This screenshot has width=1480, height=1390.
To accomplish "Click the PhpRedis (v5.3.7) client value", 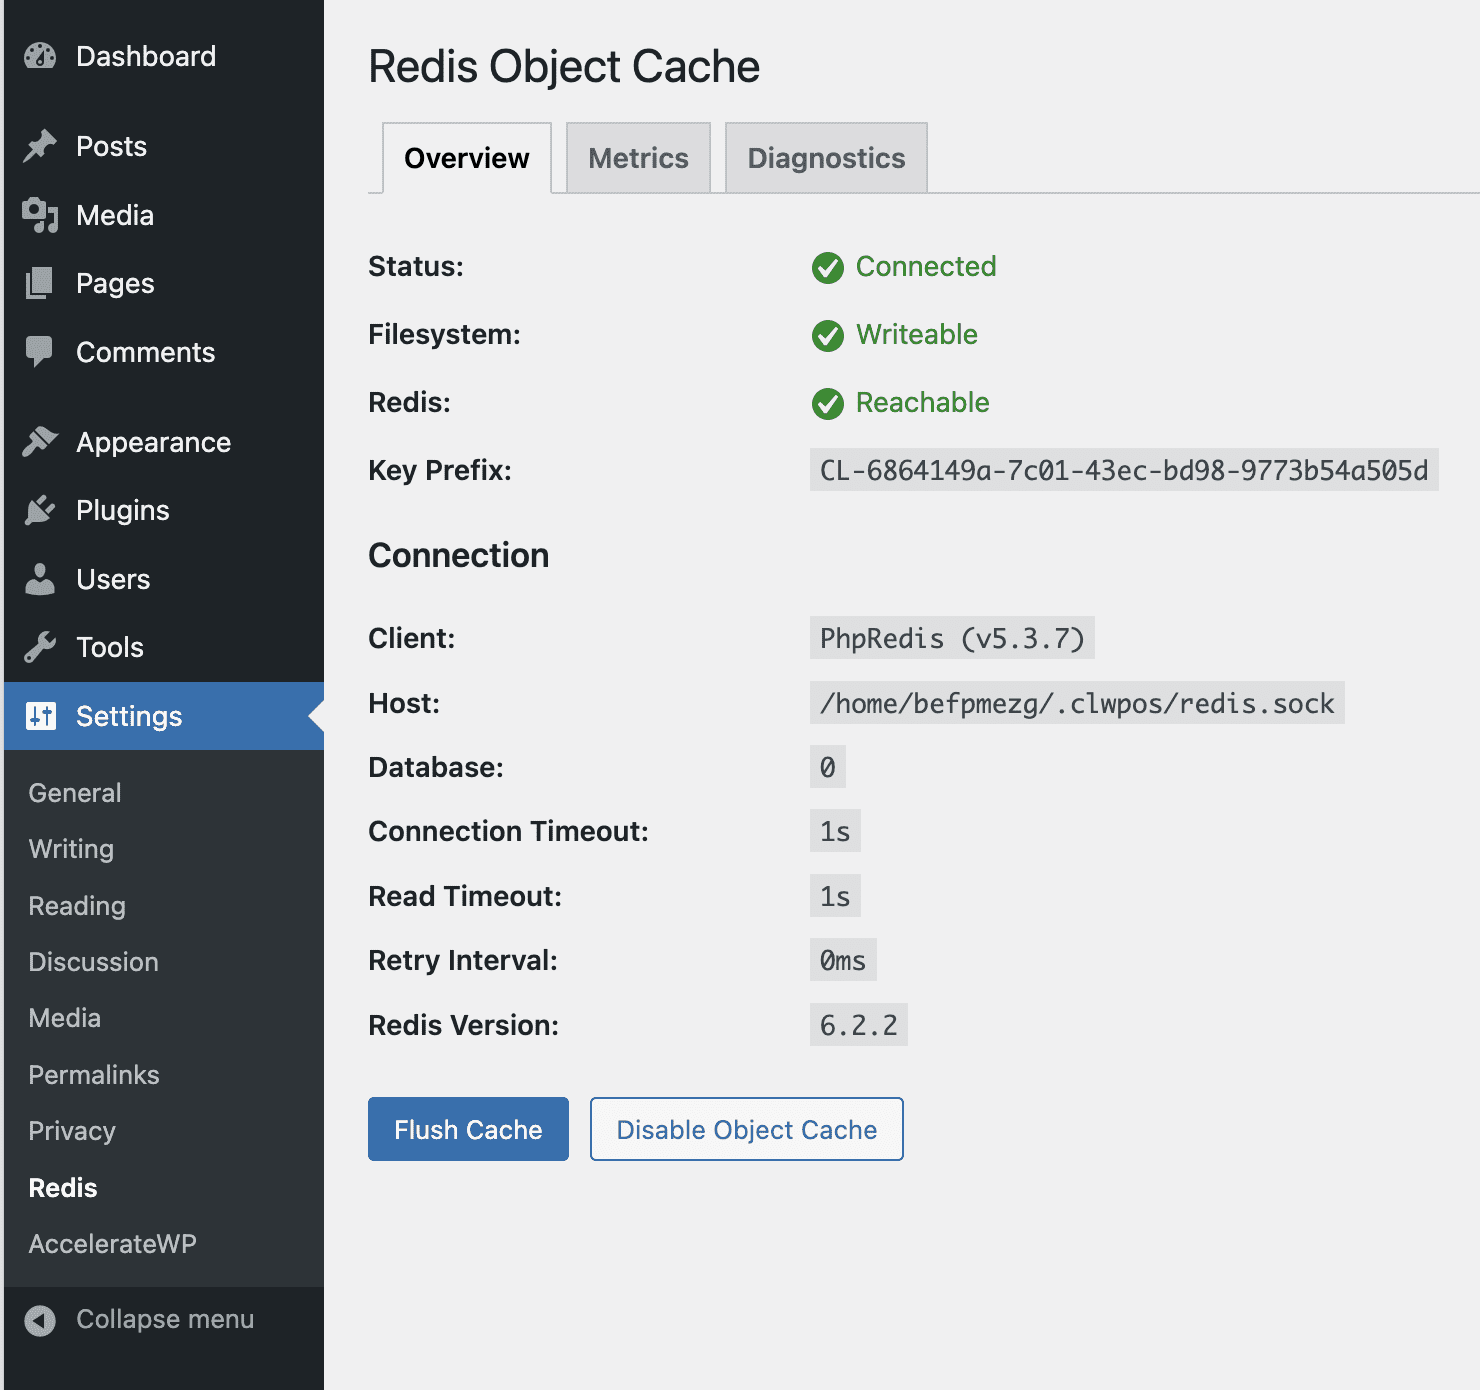I will tap(952, 638).
